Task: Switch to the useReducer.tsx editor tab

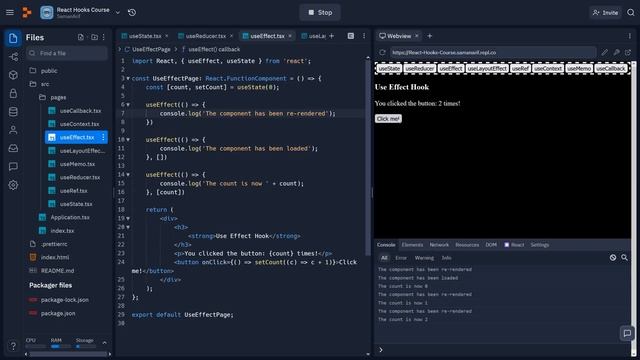Action: click(205, 36)
